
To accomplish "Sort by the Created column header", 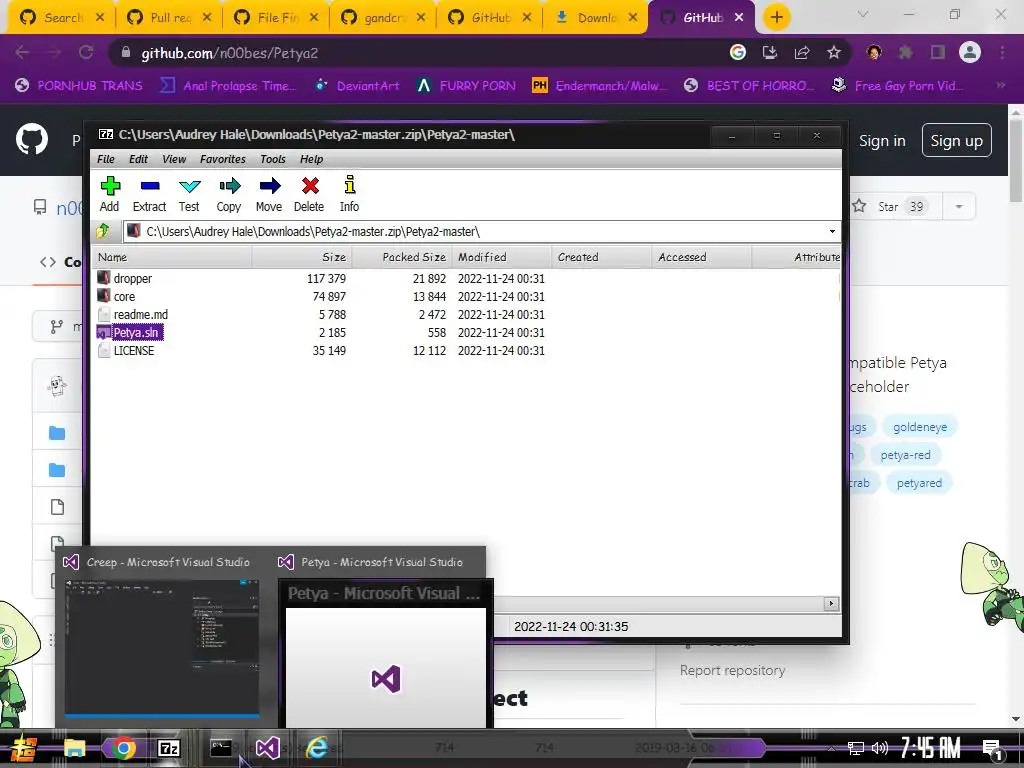I will [x=601, y=257].
